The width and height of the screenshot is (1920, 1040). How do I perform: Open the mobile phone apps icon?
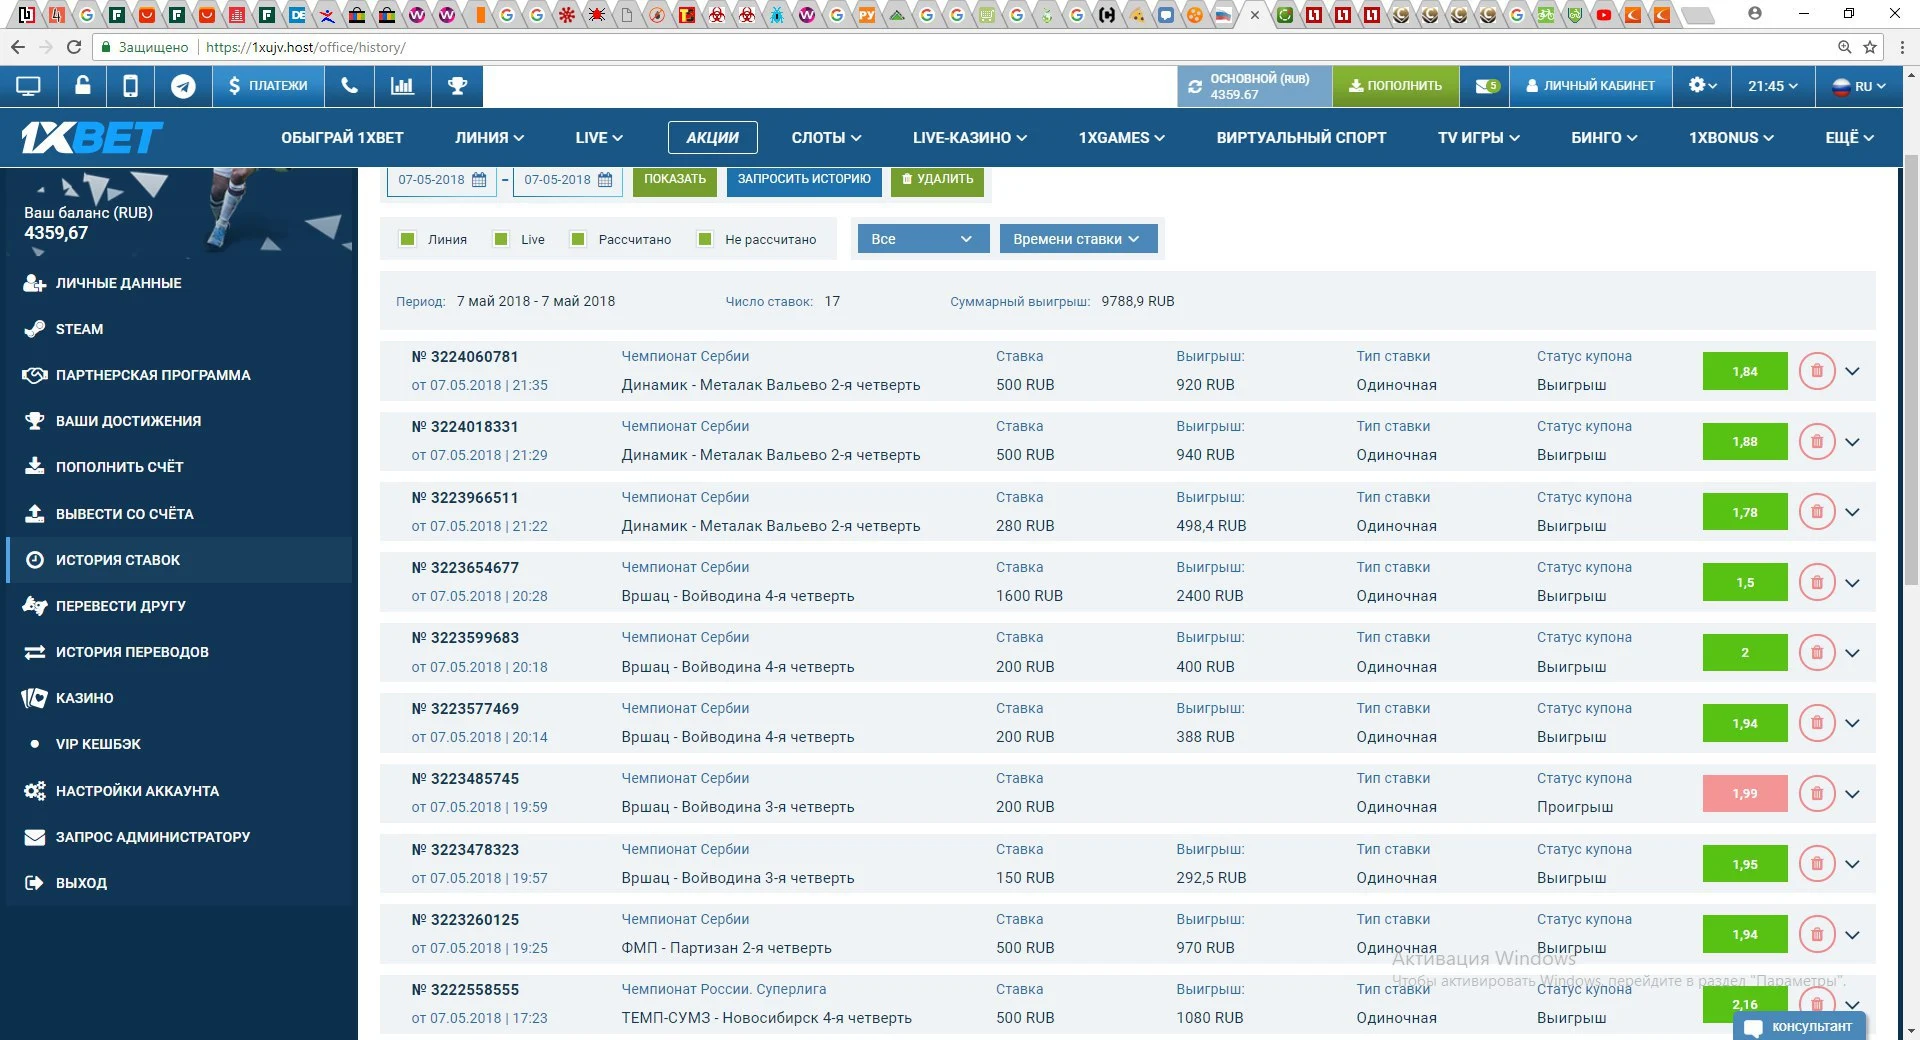click(x=130, y=87)
